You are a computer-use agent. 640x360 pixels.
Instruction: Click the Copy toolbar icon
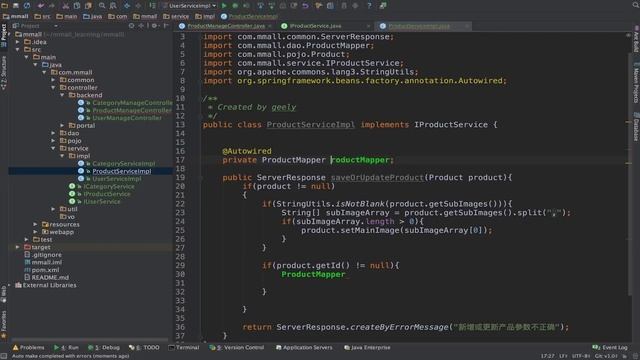pos(77,6)
